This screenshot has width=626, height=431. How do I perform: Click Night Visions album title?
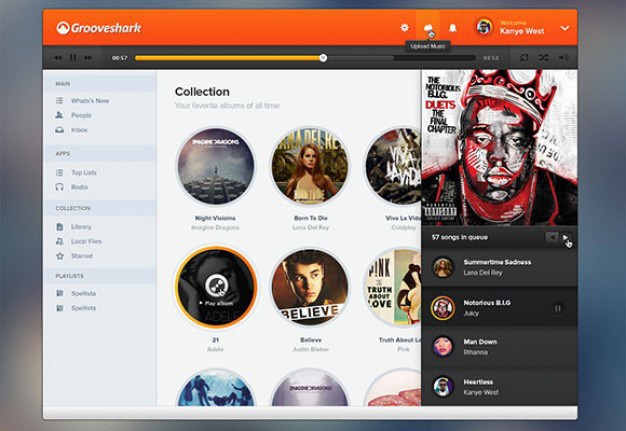pyautogui.click(x=215, y=218)
